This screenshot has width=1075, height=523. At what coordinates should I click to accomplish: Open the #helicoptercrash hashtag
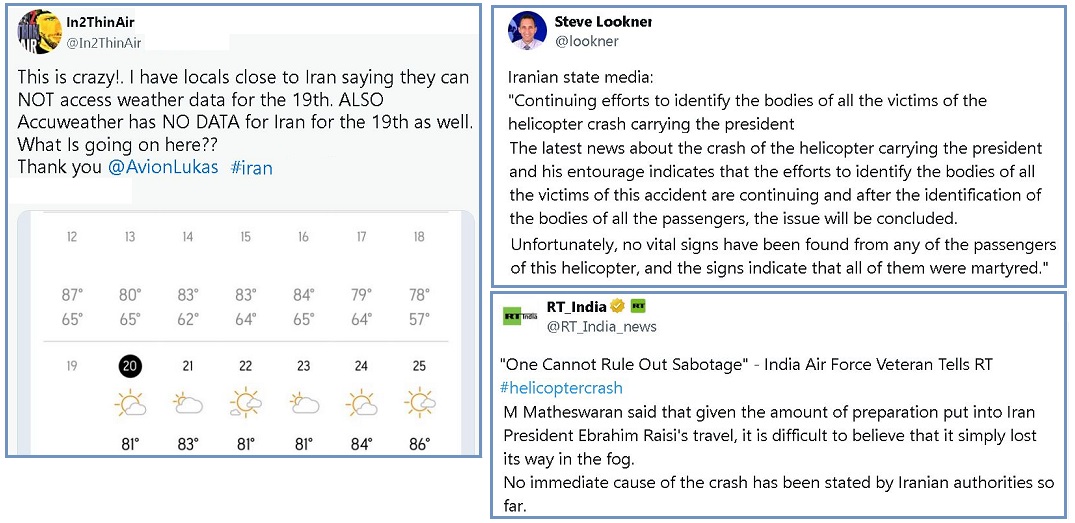561,388
